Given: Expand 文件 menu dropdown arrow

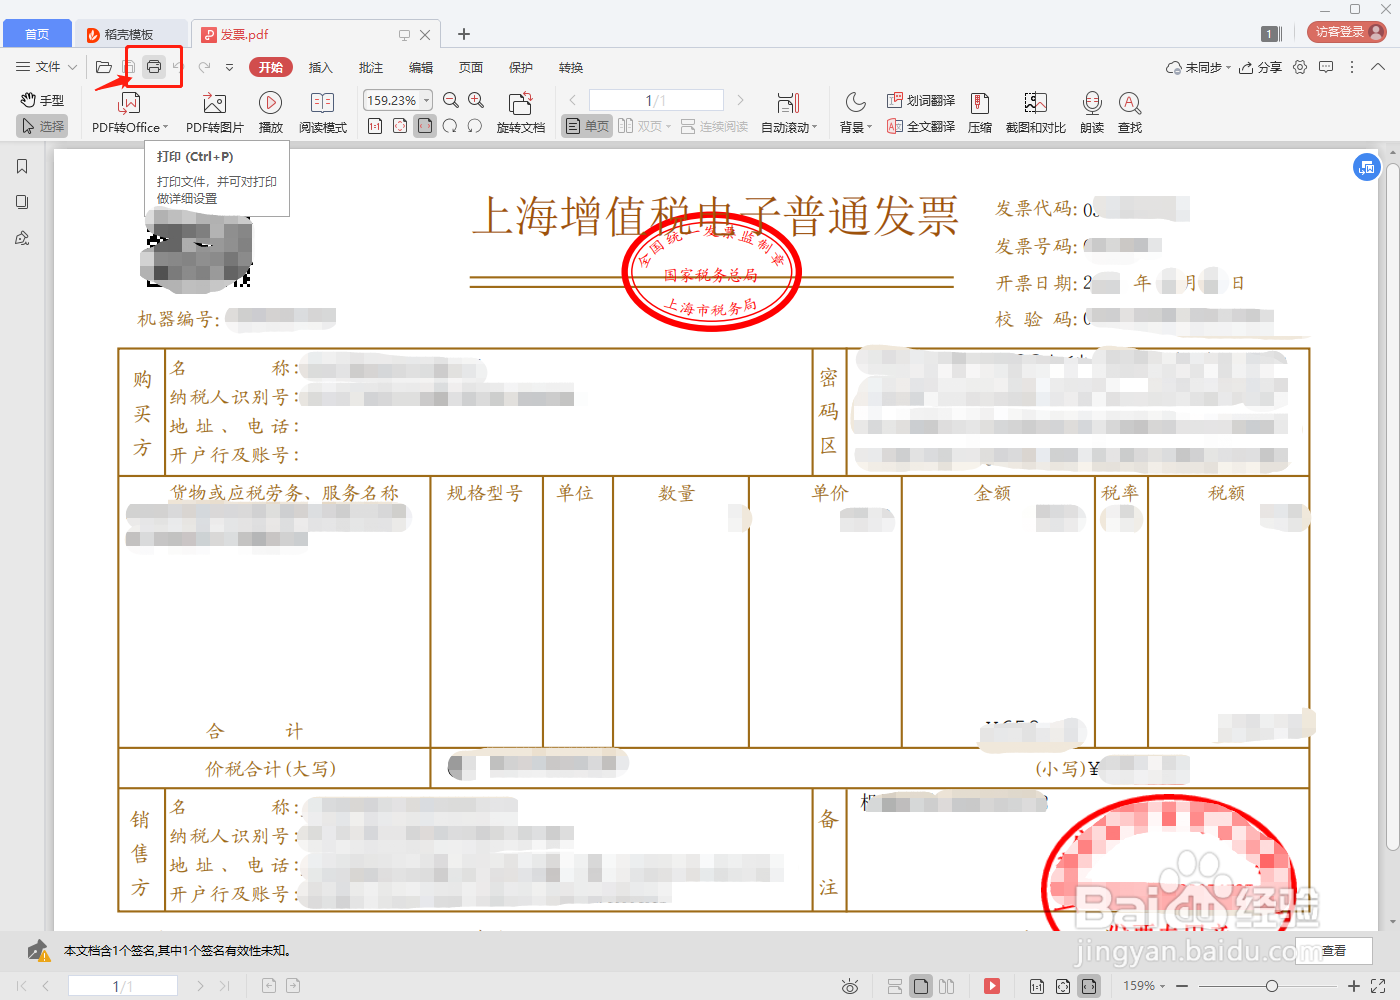Looking at the screenshot, I should tap(72, 67).
